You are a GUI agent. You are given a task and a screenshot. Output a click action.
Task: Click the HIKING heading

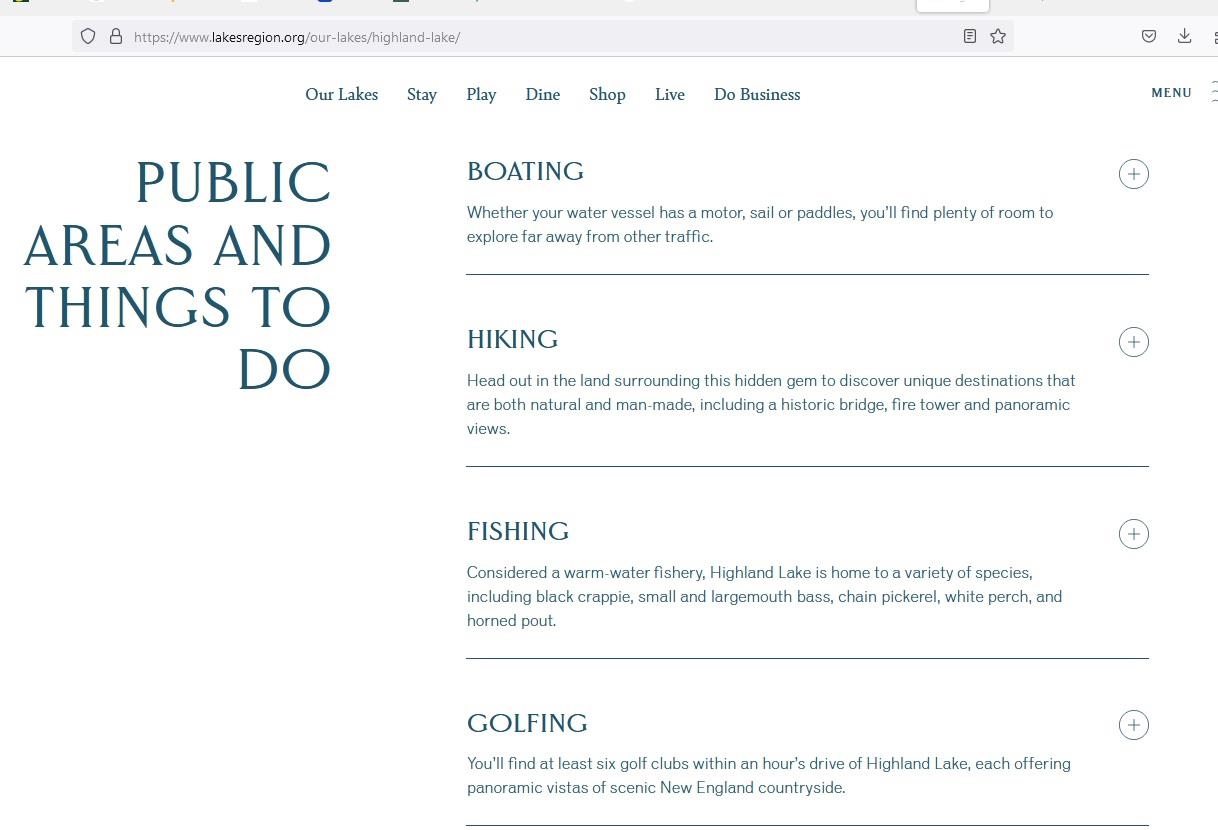(x=512, y=339)
